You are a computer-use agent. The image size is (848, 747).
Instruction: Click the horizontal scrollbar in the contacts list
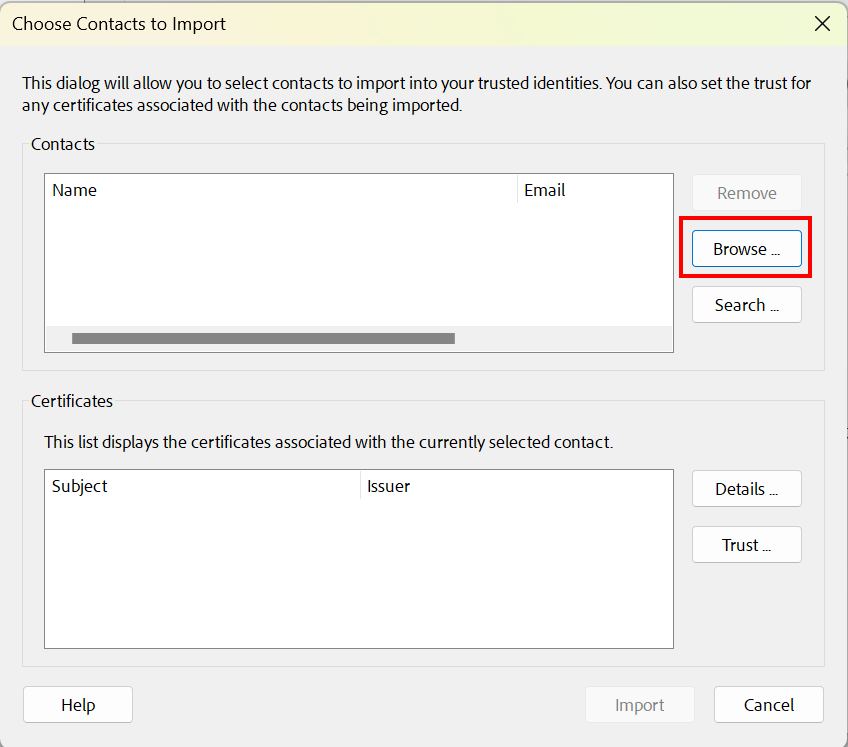tap(263, 338)
